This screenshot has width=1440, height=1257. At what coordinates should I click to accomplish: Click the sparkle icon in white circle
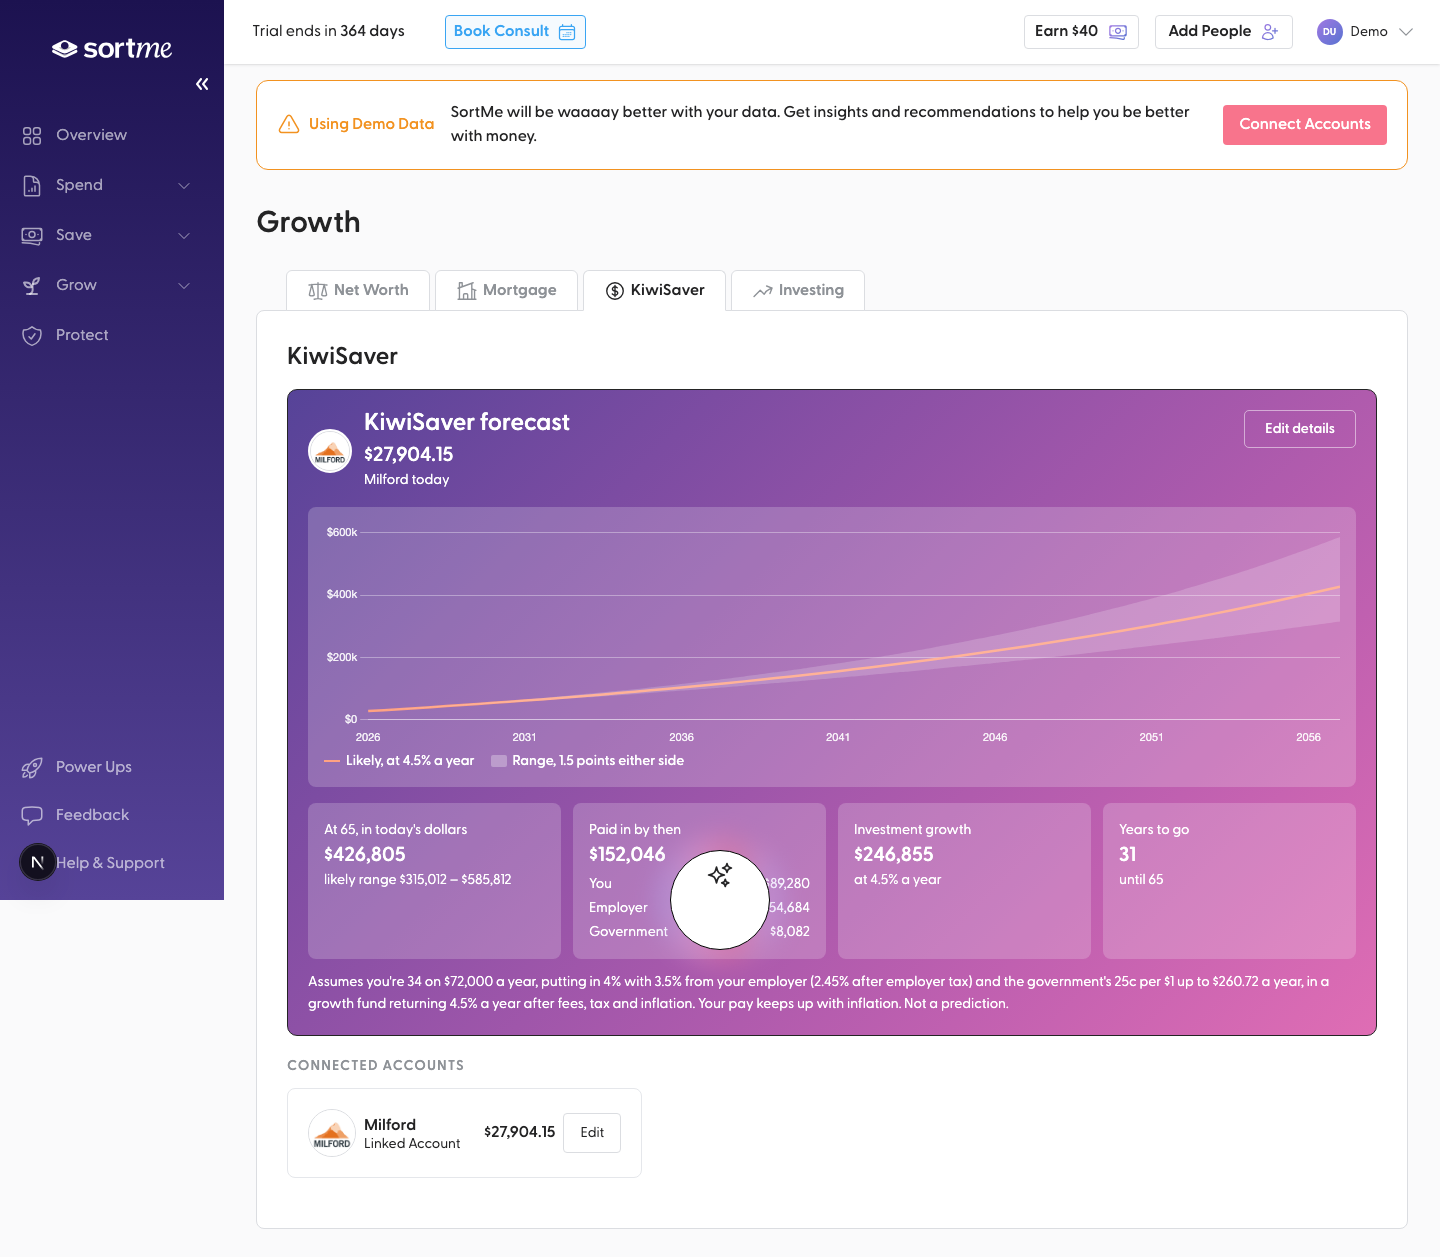click(x=720, y=875)
